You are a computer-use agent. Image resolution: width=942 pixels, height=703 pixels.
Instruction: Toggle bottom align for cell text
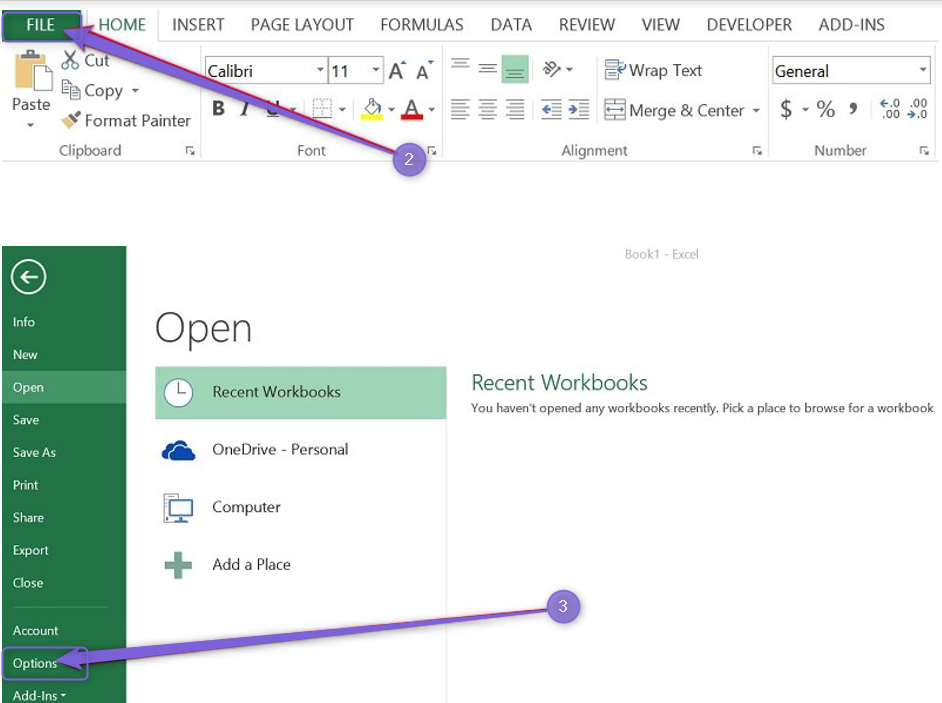click(515, 69)
